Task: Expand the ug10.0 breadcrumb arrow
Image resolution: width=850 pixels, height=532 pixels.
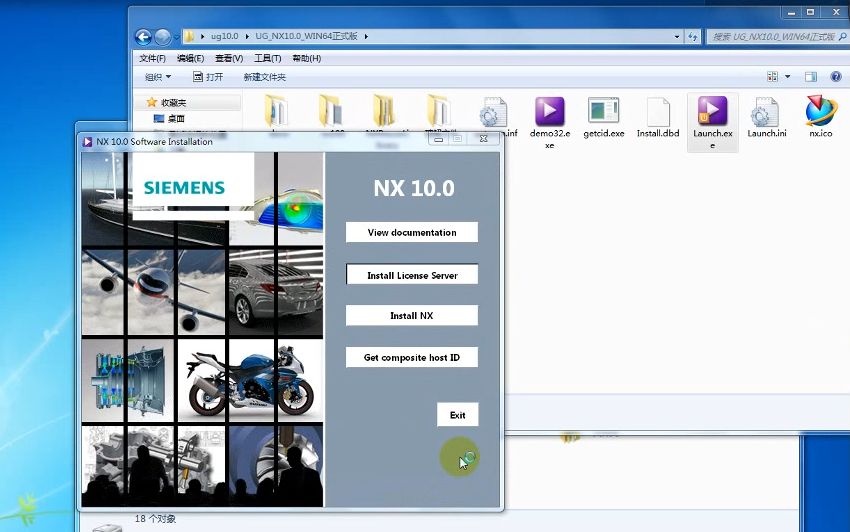Action: 247,36
